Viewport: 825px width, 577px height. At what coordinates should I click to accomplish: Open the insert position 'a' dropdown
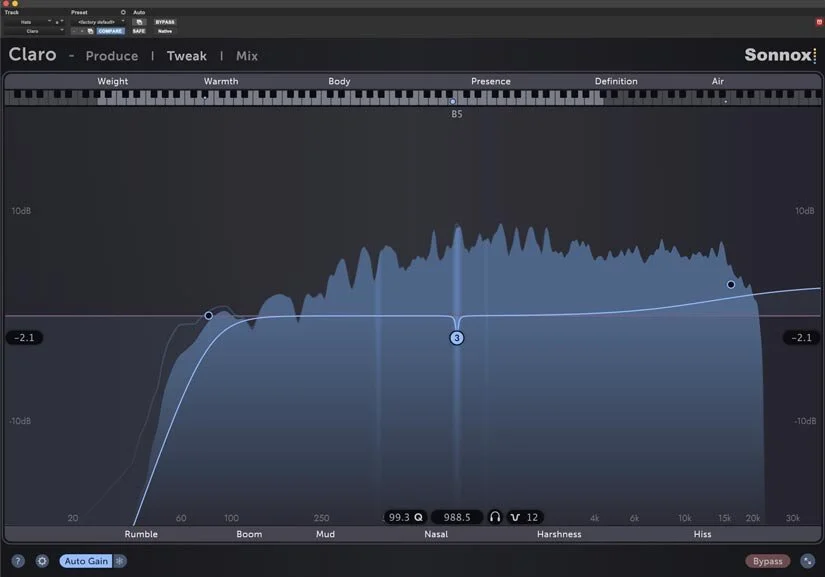pos(58,22)
